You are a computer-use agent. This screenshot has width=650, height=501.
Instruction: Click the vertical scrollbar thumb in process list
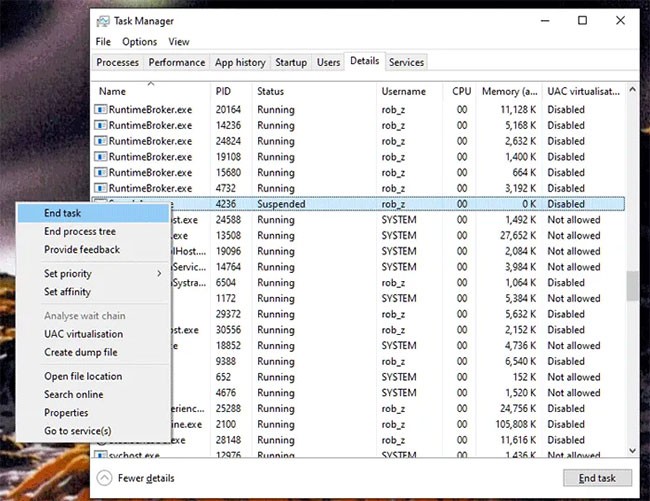(631, 286)
